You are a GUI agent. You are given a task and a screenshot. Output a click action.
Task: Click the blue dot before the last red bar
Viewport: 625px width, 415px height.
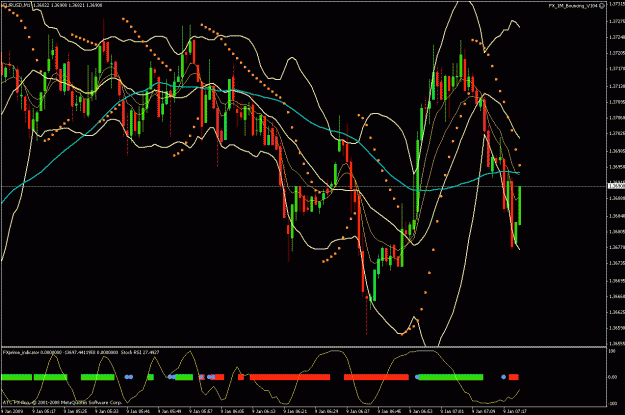click(503, 377)
